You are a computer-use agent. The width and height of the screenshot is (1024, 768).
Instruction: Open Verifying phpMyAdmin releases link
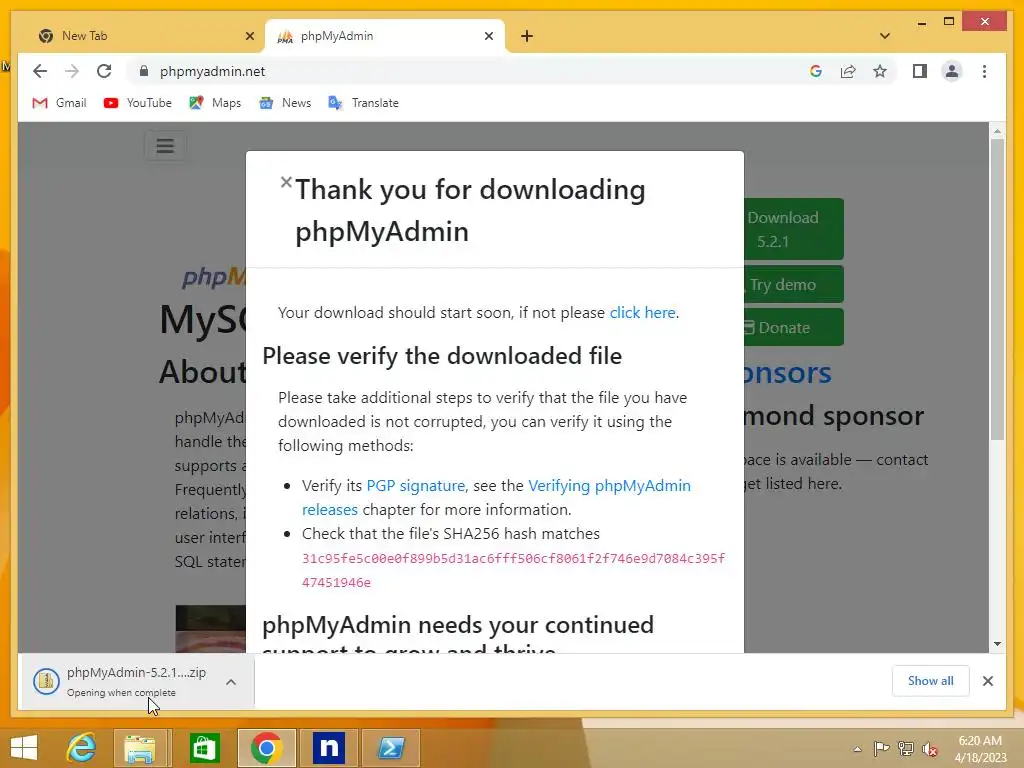pos(496,498)
